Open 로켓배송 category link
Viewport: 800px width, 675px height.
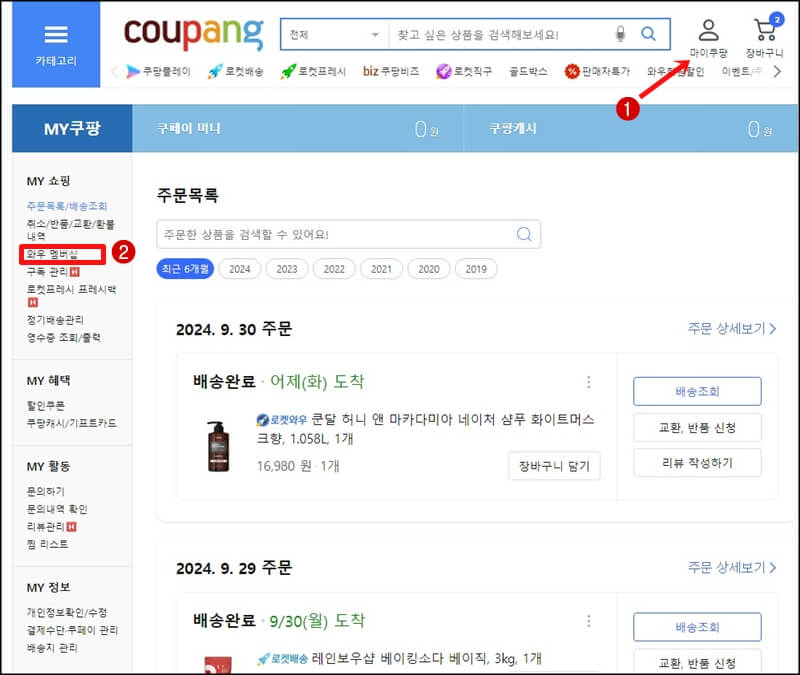(236, 71)
